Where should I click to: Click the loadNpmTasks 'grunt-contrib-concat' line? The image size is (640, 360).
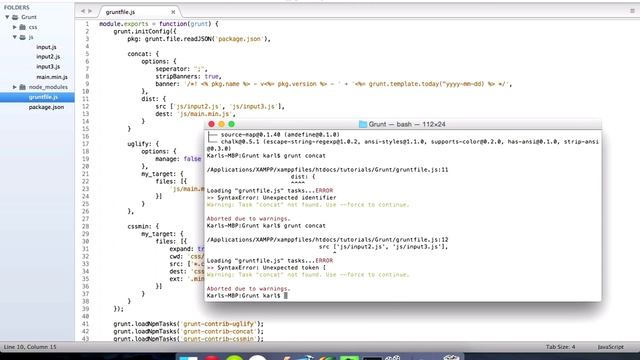coord(188,331)
